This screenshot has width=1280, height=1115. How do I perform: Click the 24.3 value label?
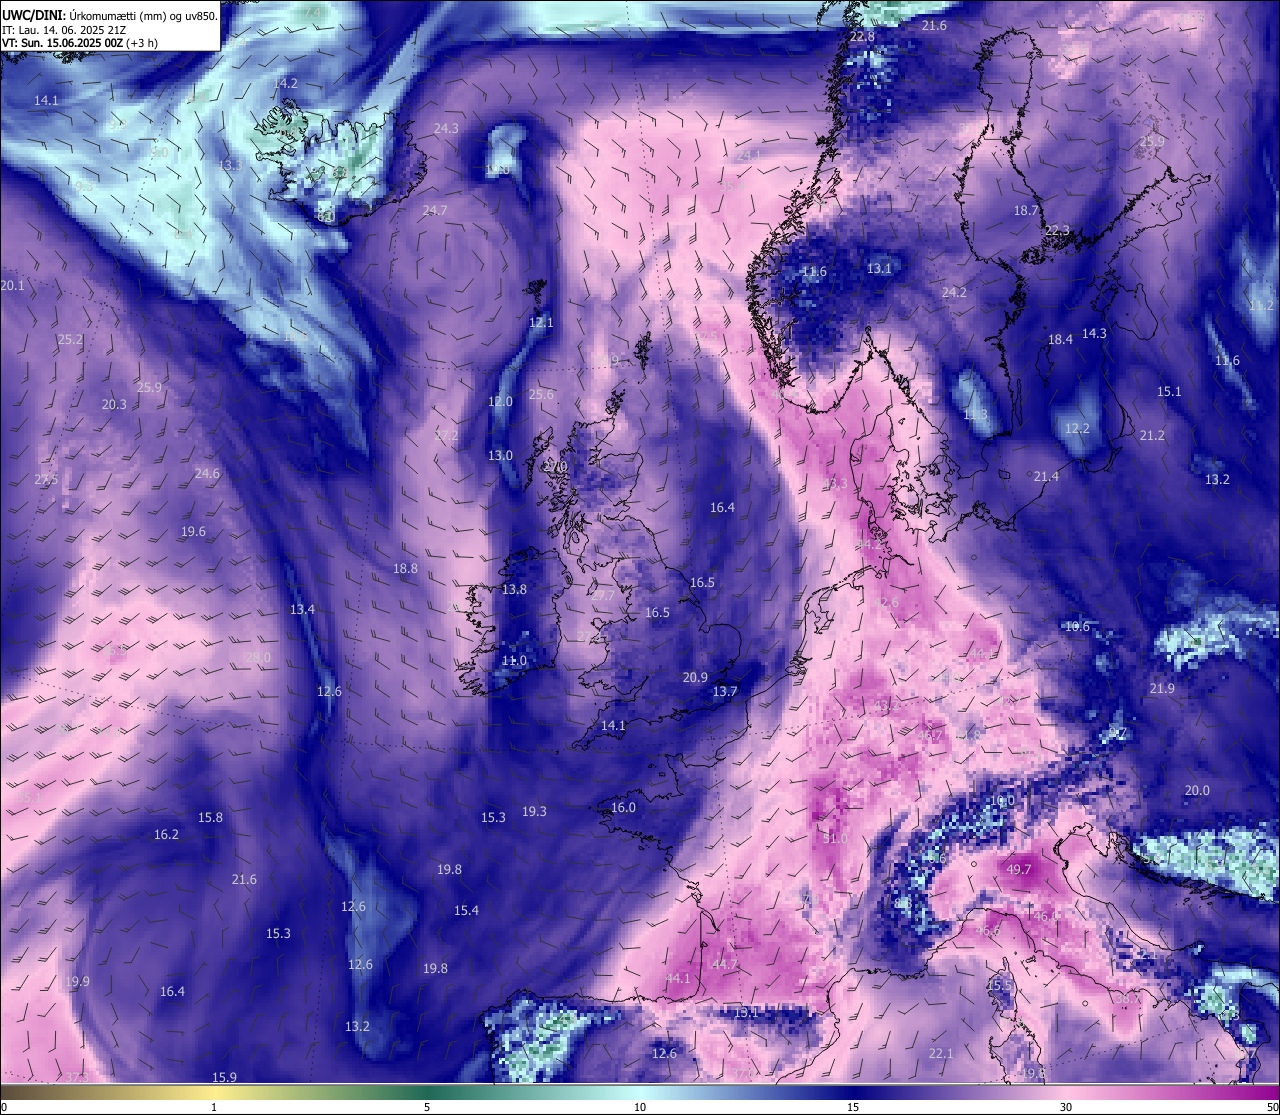tap(446, 129)
